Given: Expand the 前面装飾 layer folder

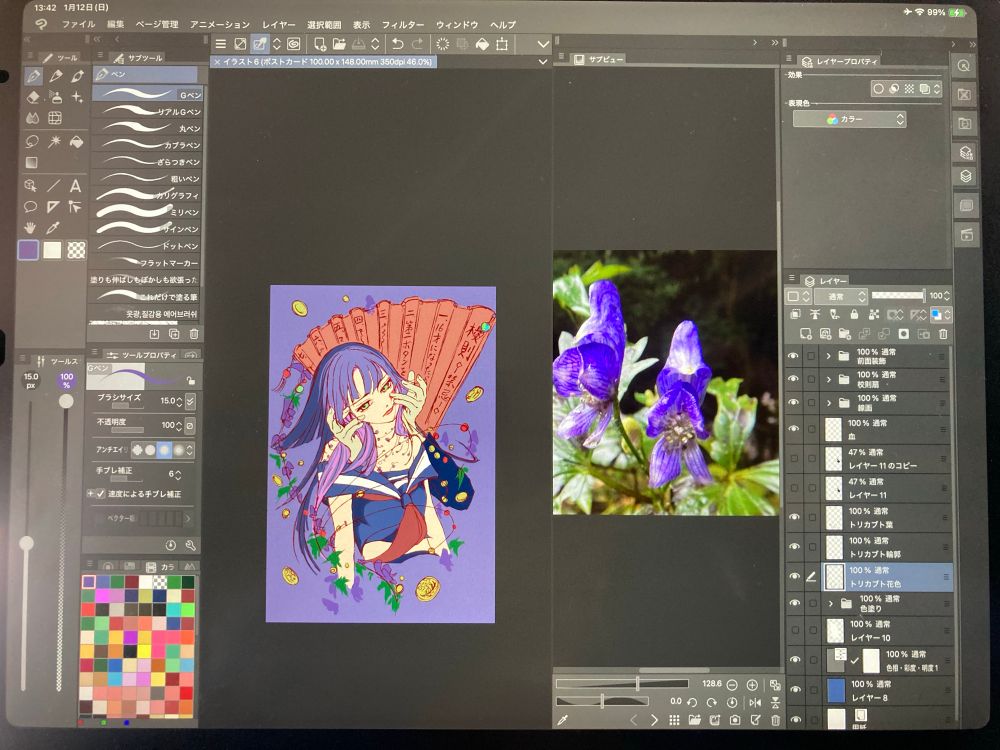Looking at the screenshot, I should pos(828,356).
